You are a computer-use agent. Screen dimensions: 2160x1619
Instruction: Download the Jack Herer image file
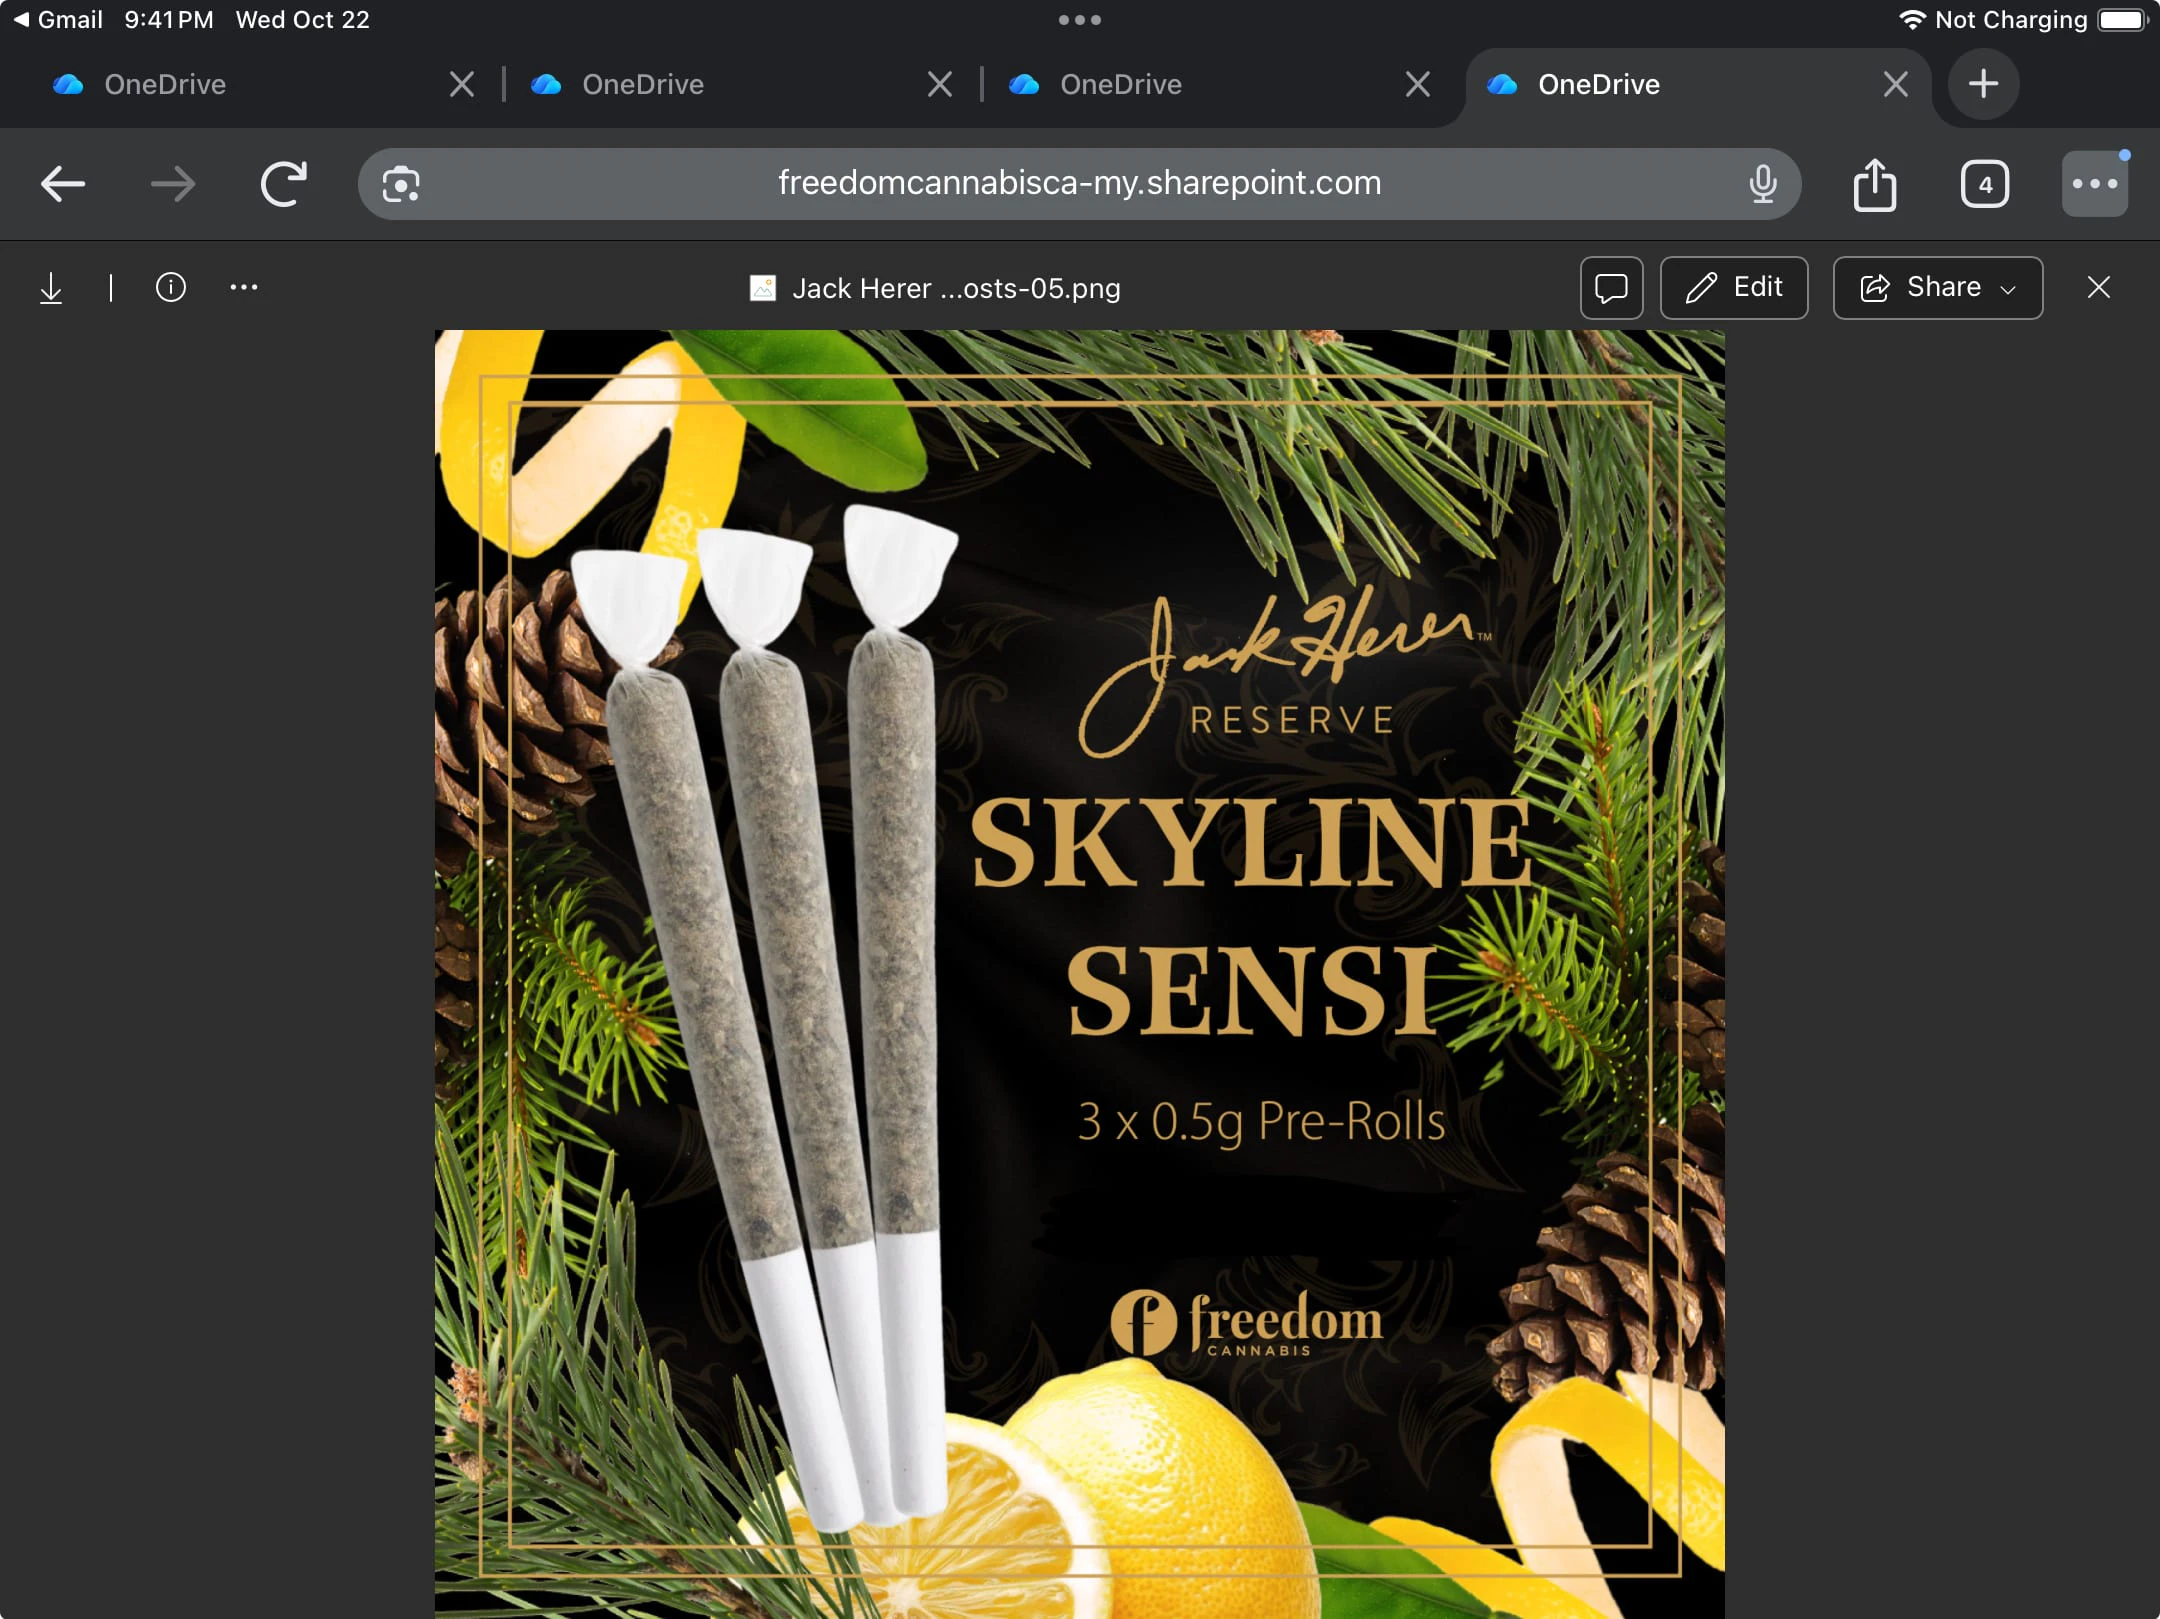click(x=51, y=288)
